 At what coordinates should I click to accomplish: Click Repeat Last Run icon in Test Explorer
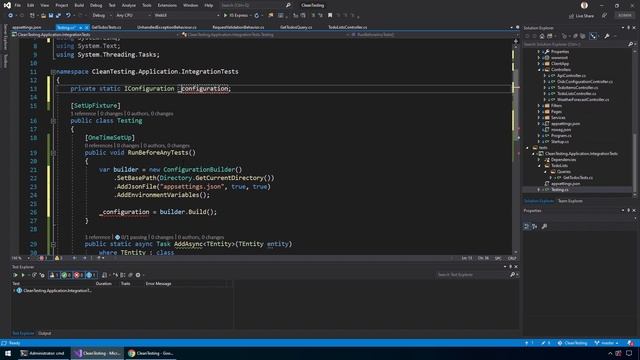(34, 275)
